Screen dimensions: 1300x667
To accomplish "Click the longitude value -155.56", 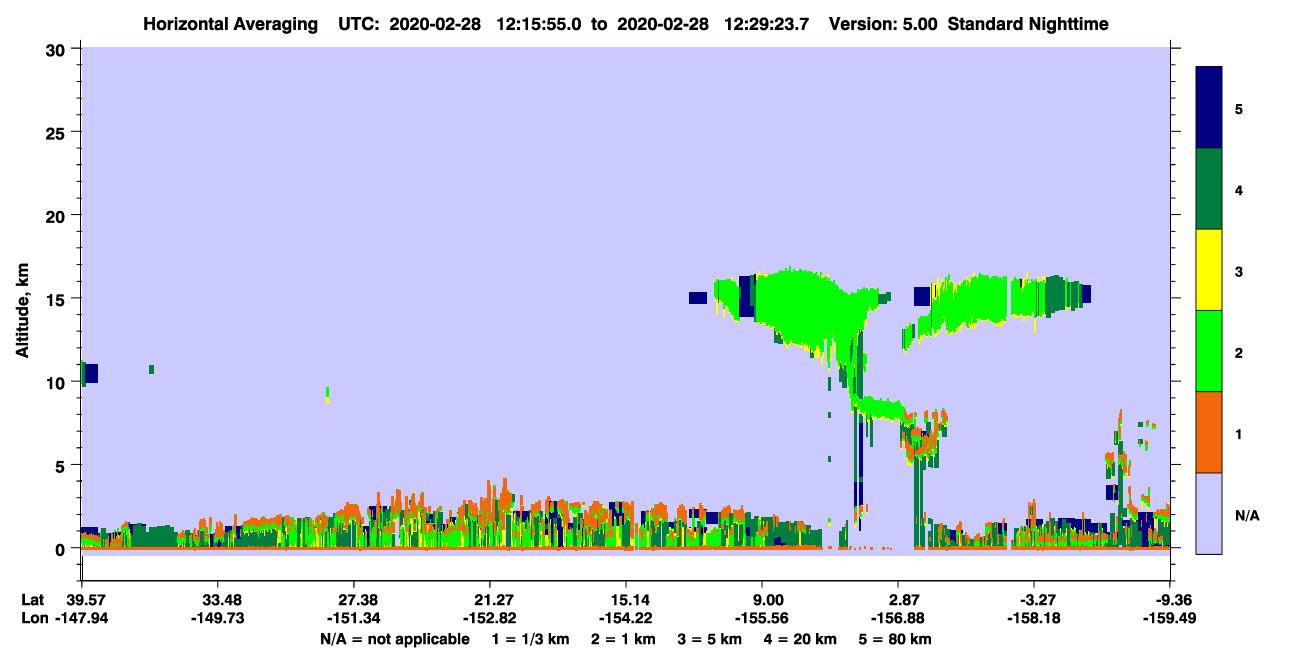I will [762, 618].
